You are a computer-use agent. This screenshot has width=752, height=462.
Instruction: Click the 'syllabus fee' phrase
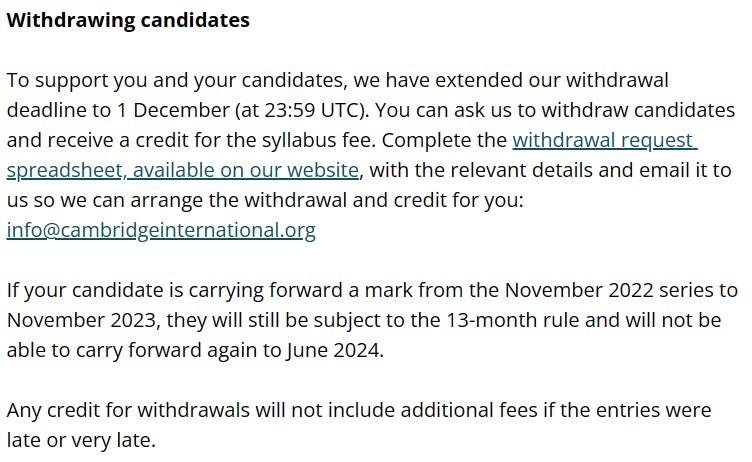(317, 141)
